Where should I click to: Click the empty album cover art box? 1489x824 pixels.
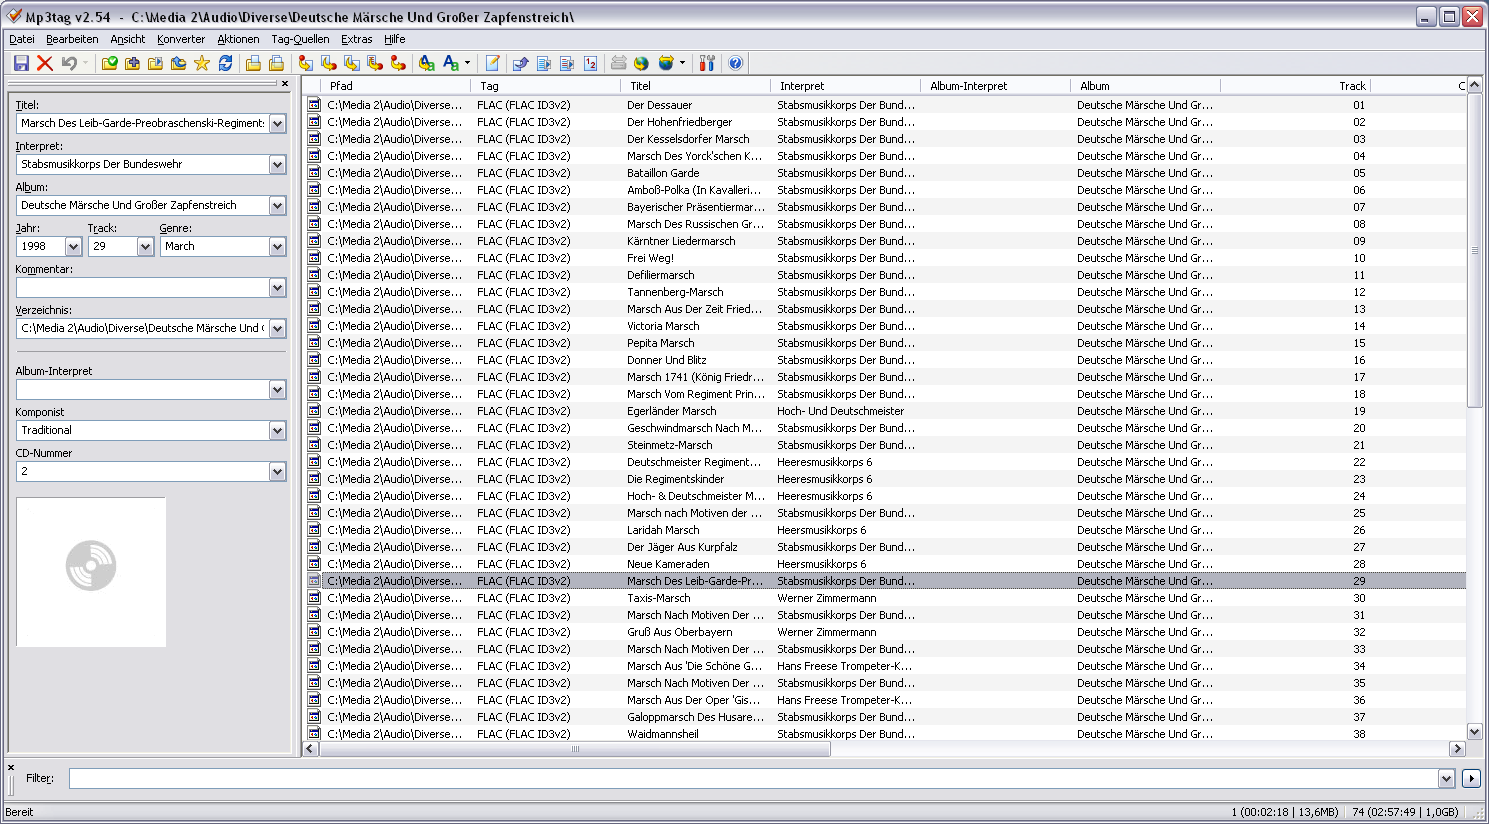coord(91,572)
